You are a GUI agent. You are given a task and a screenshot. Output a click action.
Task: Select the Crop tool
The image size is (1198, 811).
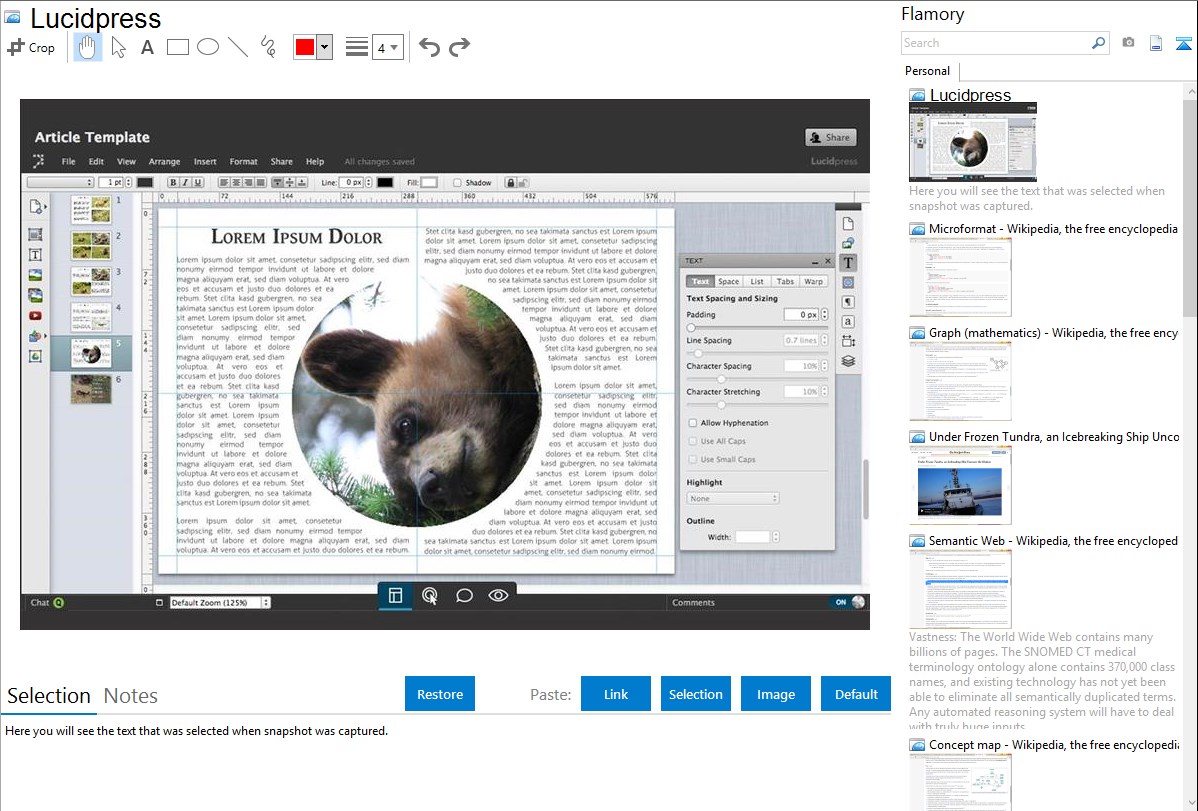(31, 47)
